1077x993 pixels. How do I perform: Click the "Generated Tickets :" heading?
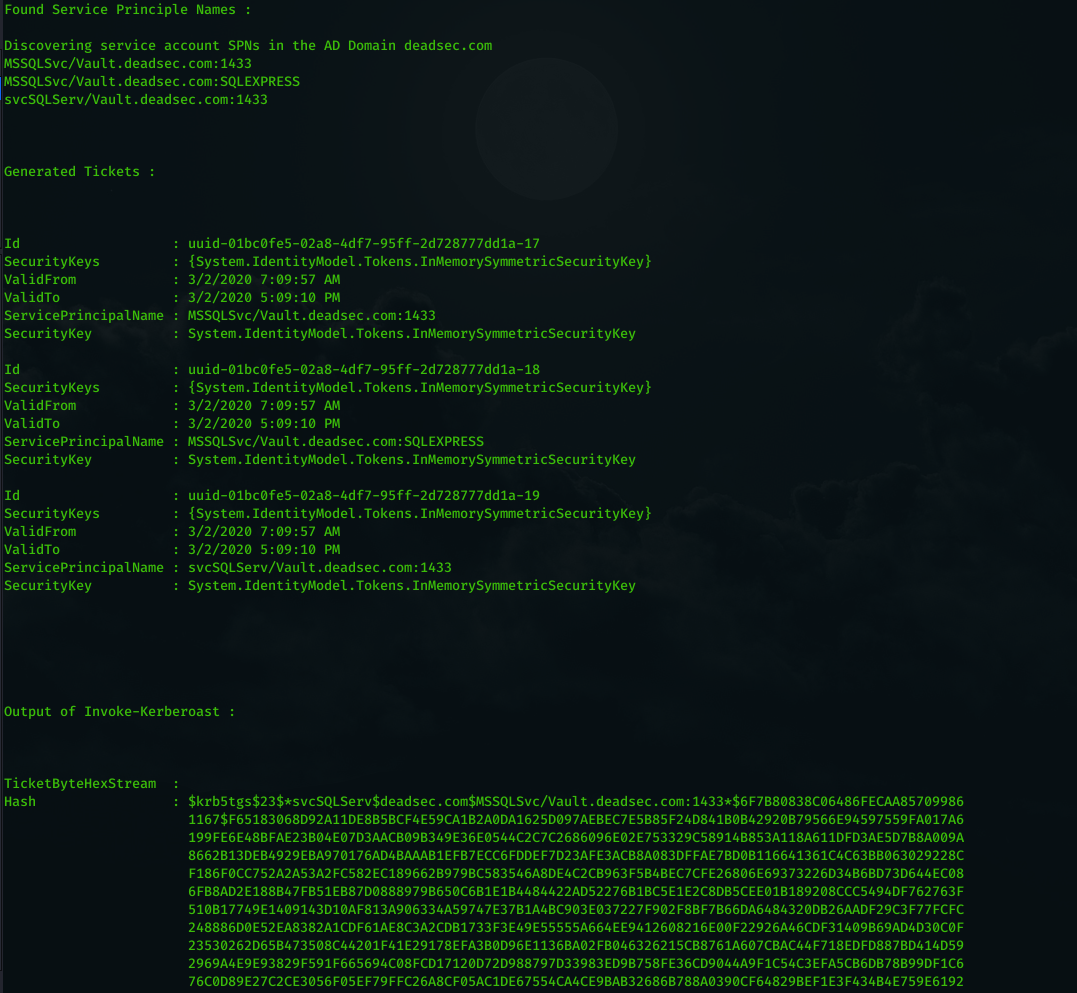(80, 172)
